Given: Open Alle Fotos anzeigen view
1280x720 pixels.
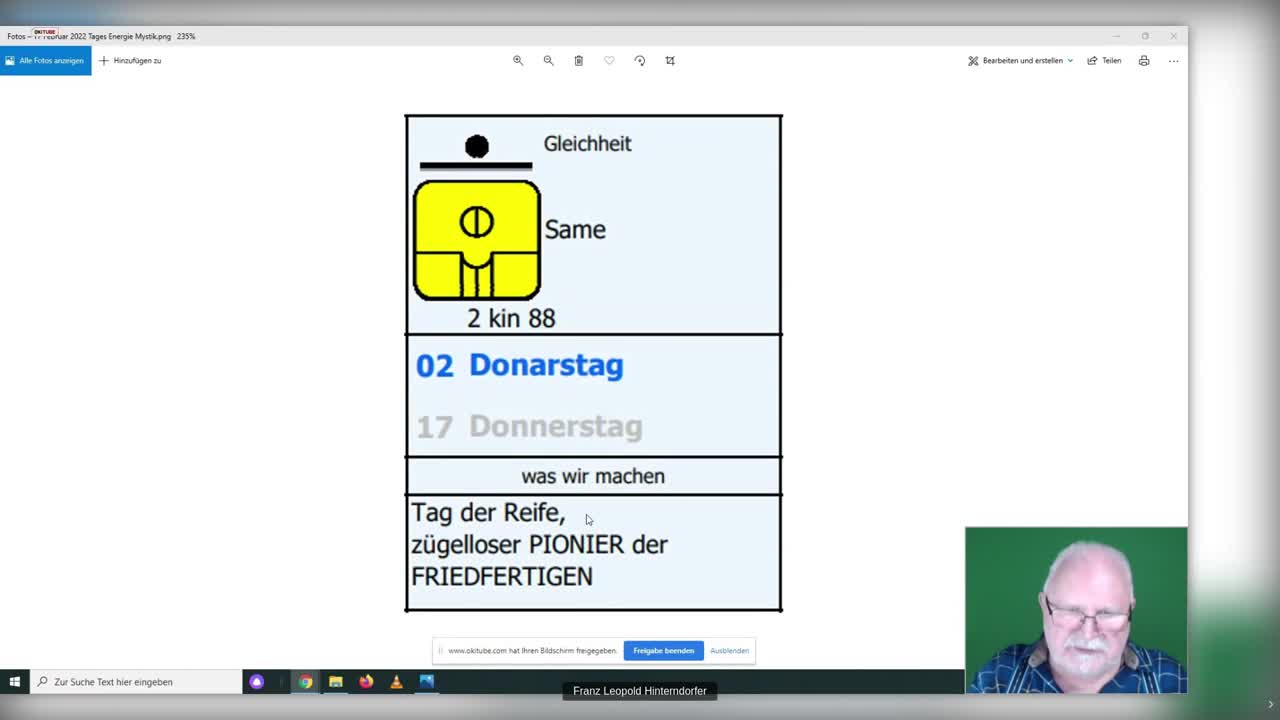Looking at the screenshot, I should click(x=45, y=60).
